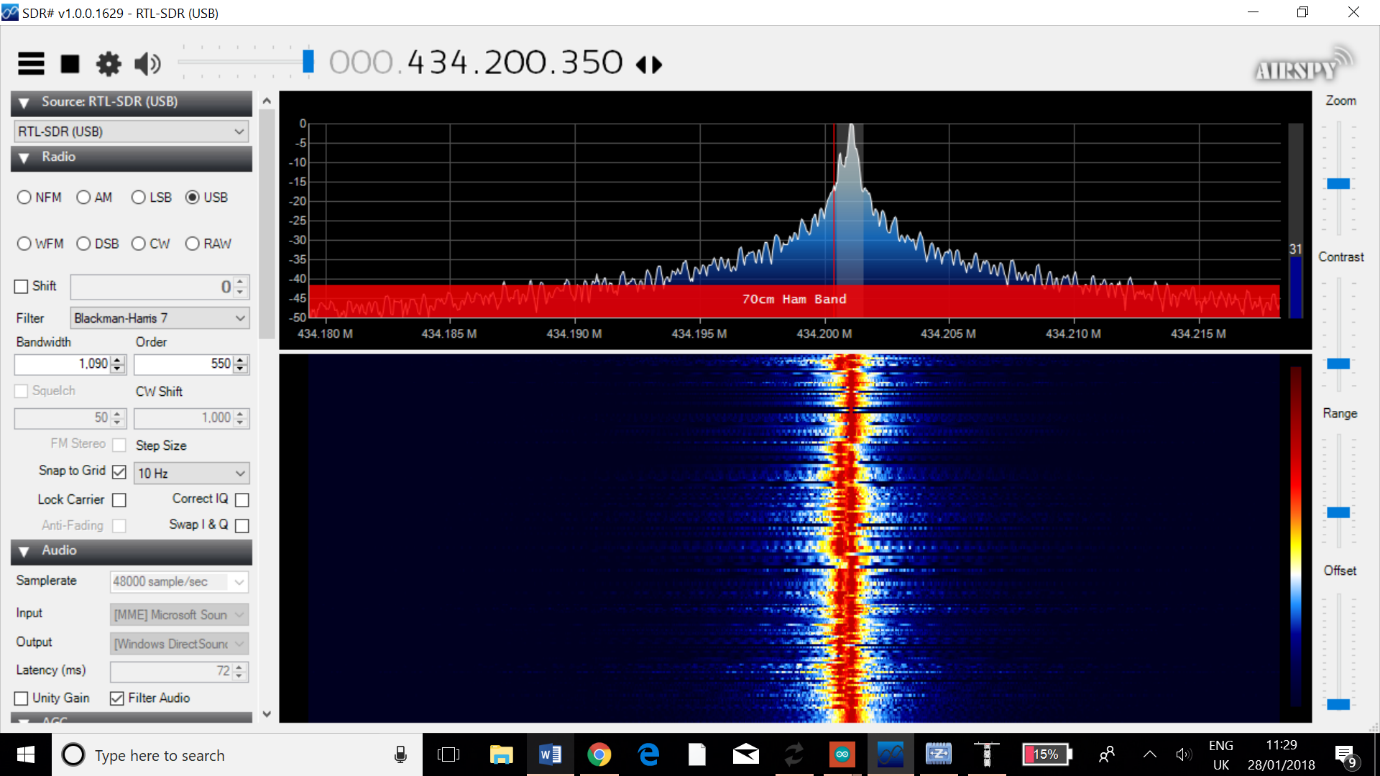Mute audio via the speaker icon

(x=147, y=64)
